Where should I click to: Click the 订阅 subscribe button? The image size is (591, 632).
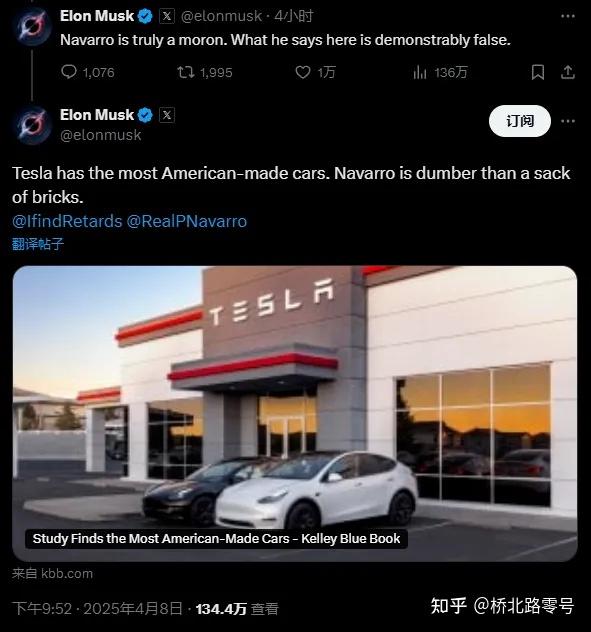520,121
